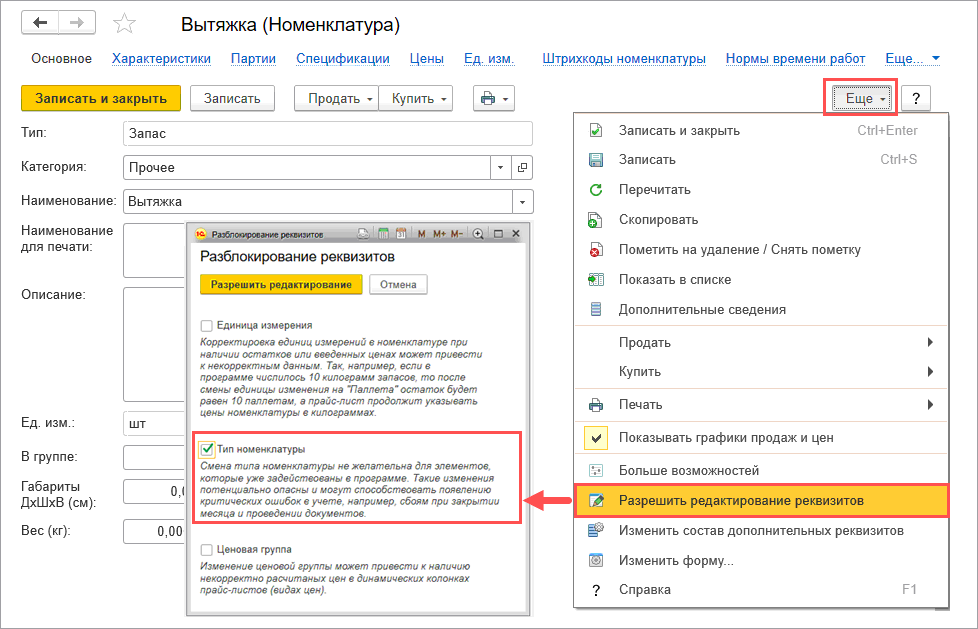Open the Характеристики tab
Viewport: 978px width, 629px height.
tap(161, 59)
